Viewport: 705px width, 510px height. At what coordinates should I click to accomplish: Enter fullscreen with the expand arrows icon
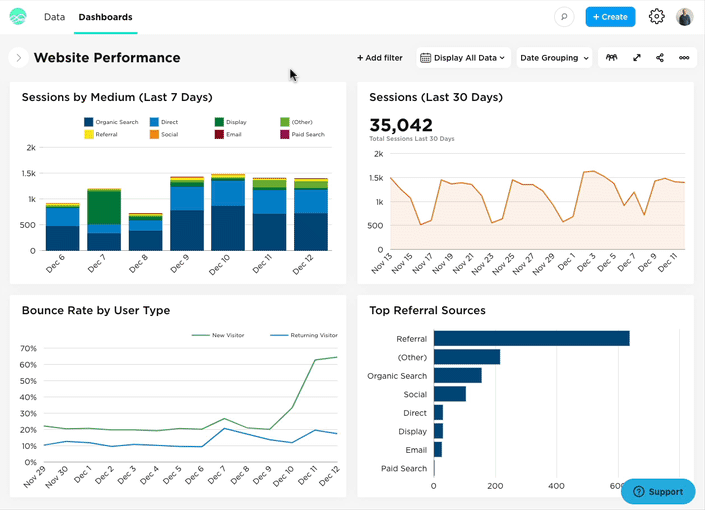tap(637, 58)
